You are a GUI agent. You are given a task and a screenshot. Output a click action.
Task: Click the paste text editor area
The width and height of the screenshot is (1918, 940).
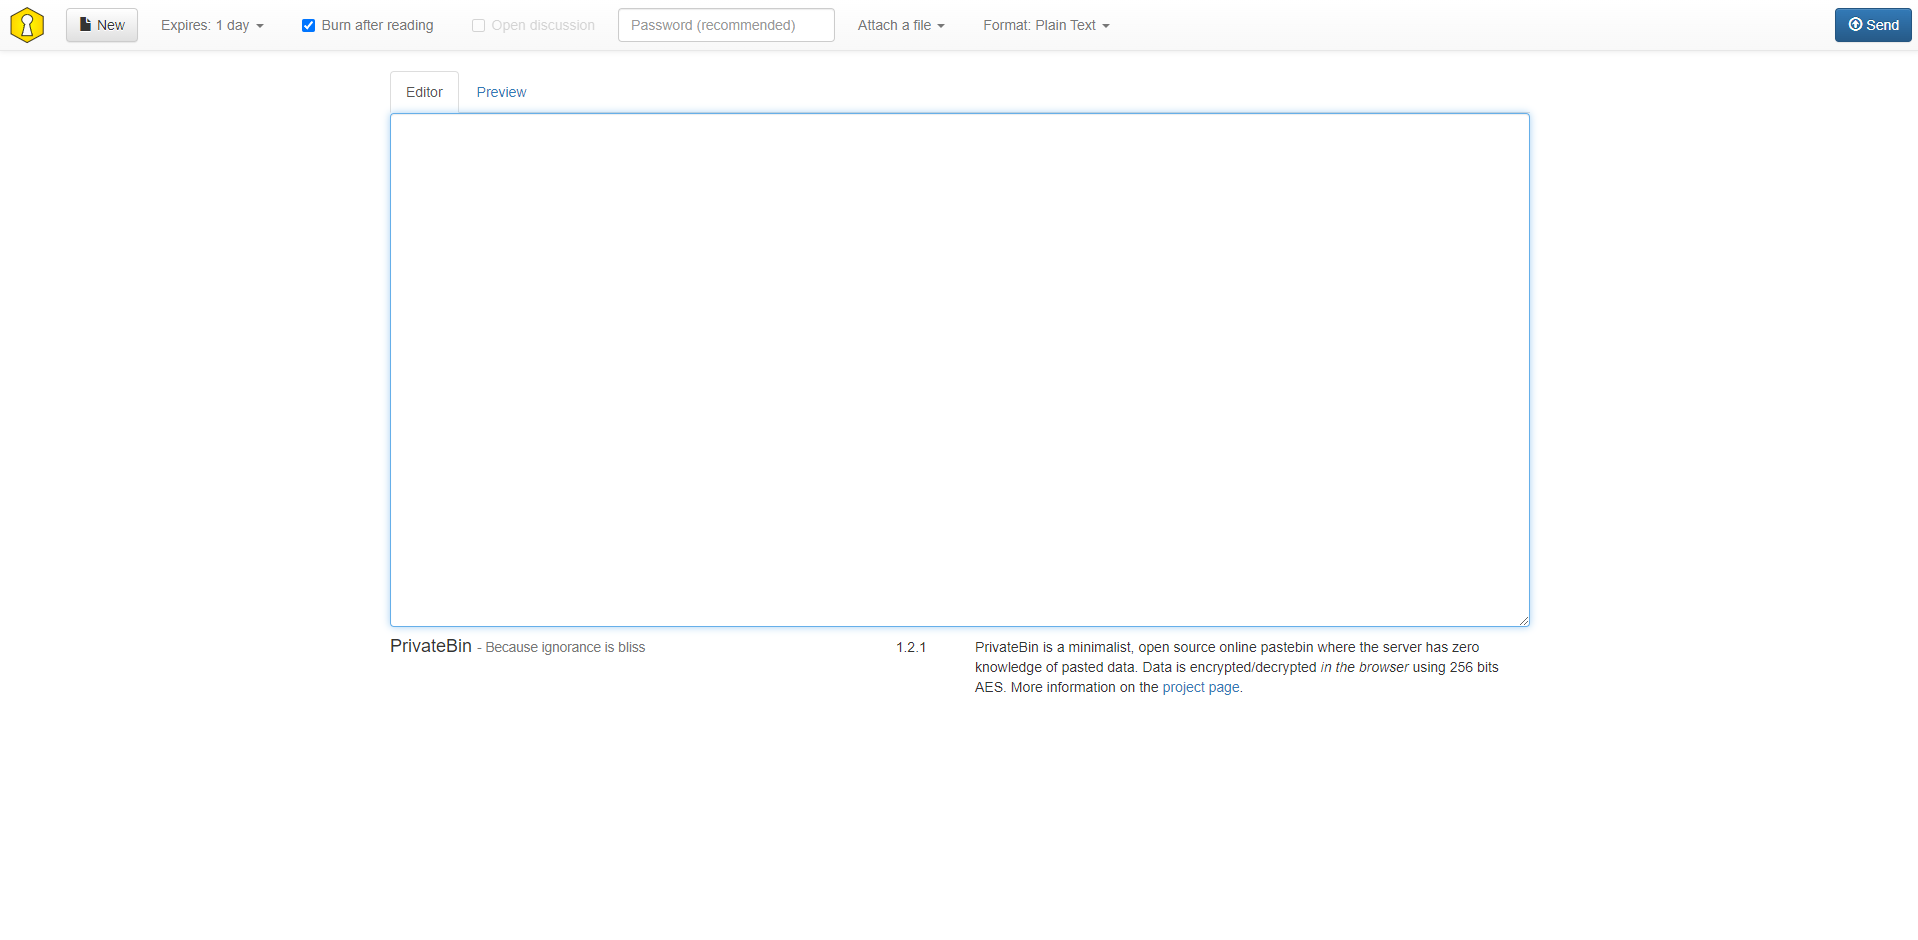(958, 368)
